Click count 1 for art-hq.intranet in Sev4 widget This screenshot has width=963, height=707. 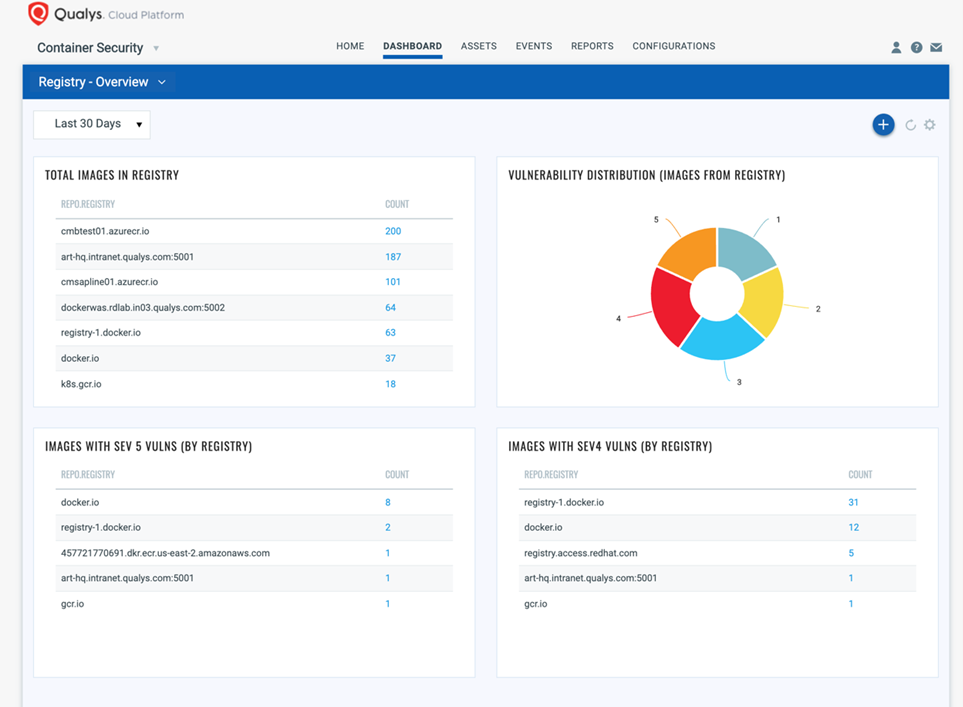(851, 579)
